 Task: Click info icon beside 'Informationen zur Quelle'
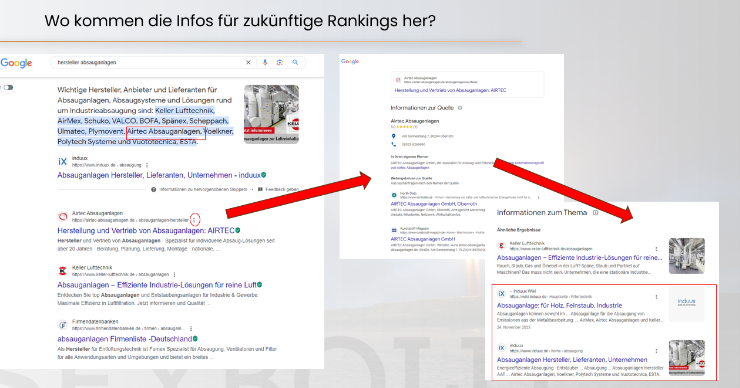[x=460, y=108]
